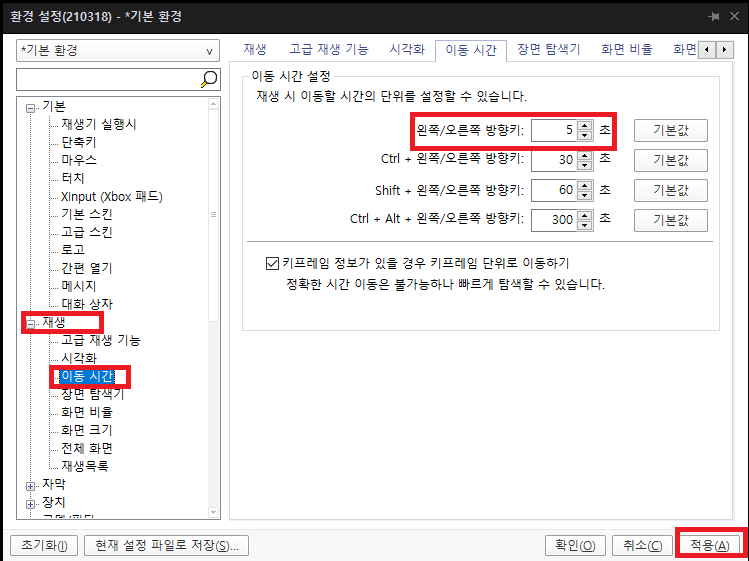The height and width of the screenshot is (561, 749).
Task: Switch to the 화면 비율 tab
Action: (x=627, y=49)
